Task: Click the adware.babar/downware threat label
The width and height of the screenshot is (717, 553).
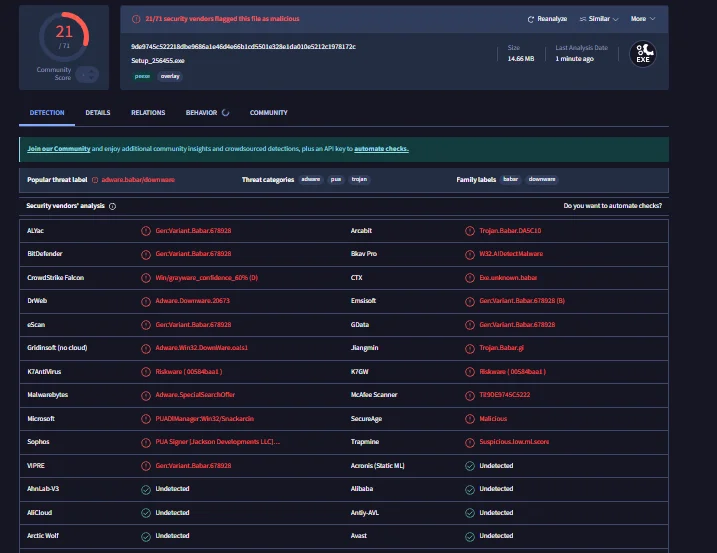Action: pos(138,180)
